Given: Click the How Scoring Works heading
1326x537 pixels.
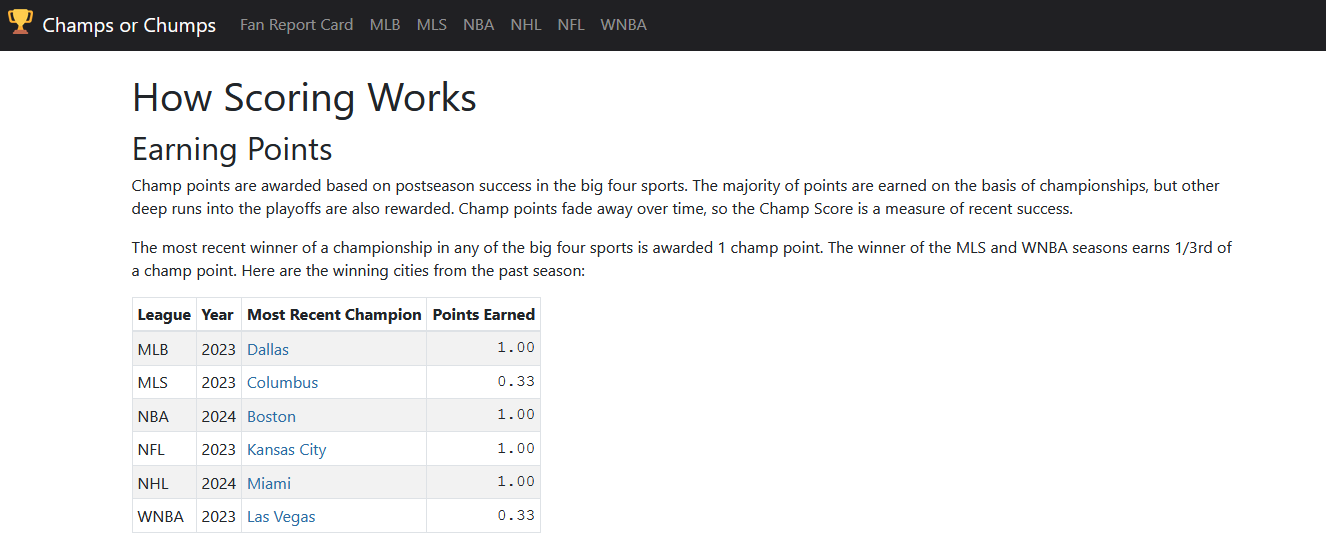Looking at the screenshot, I should click(304, 97).
